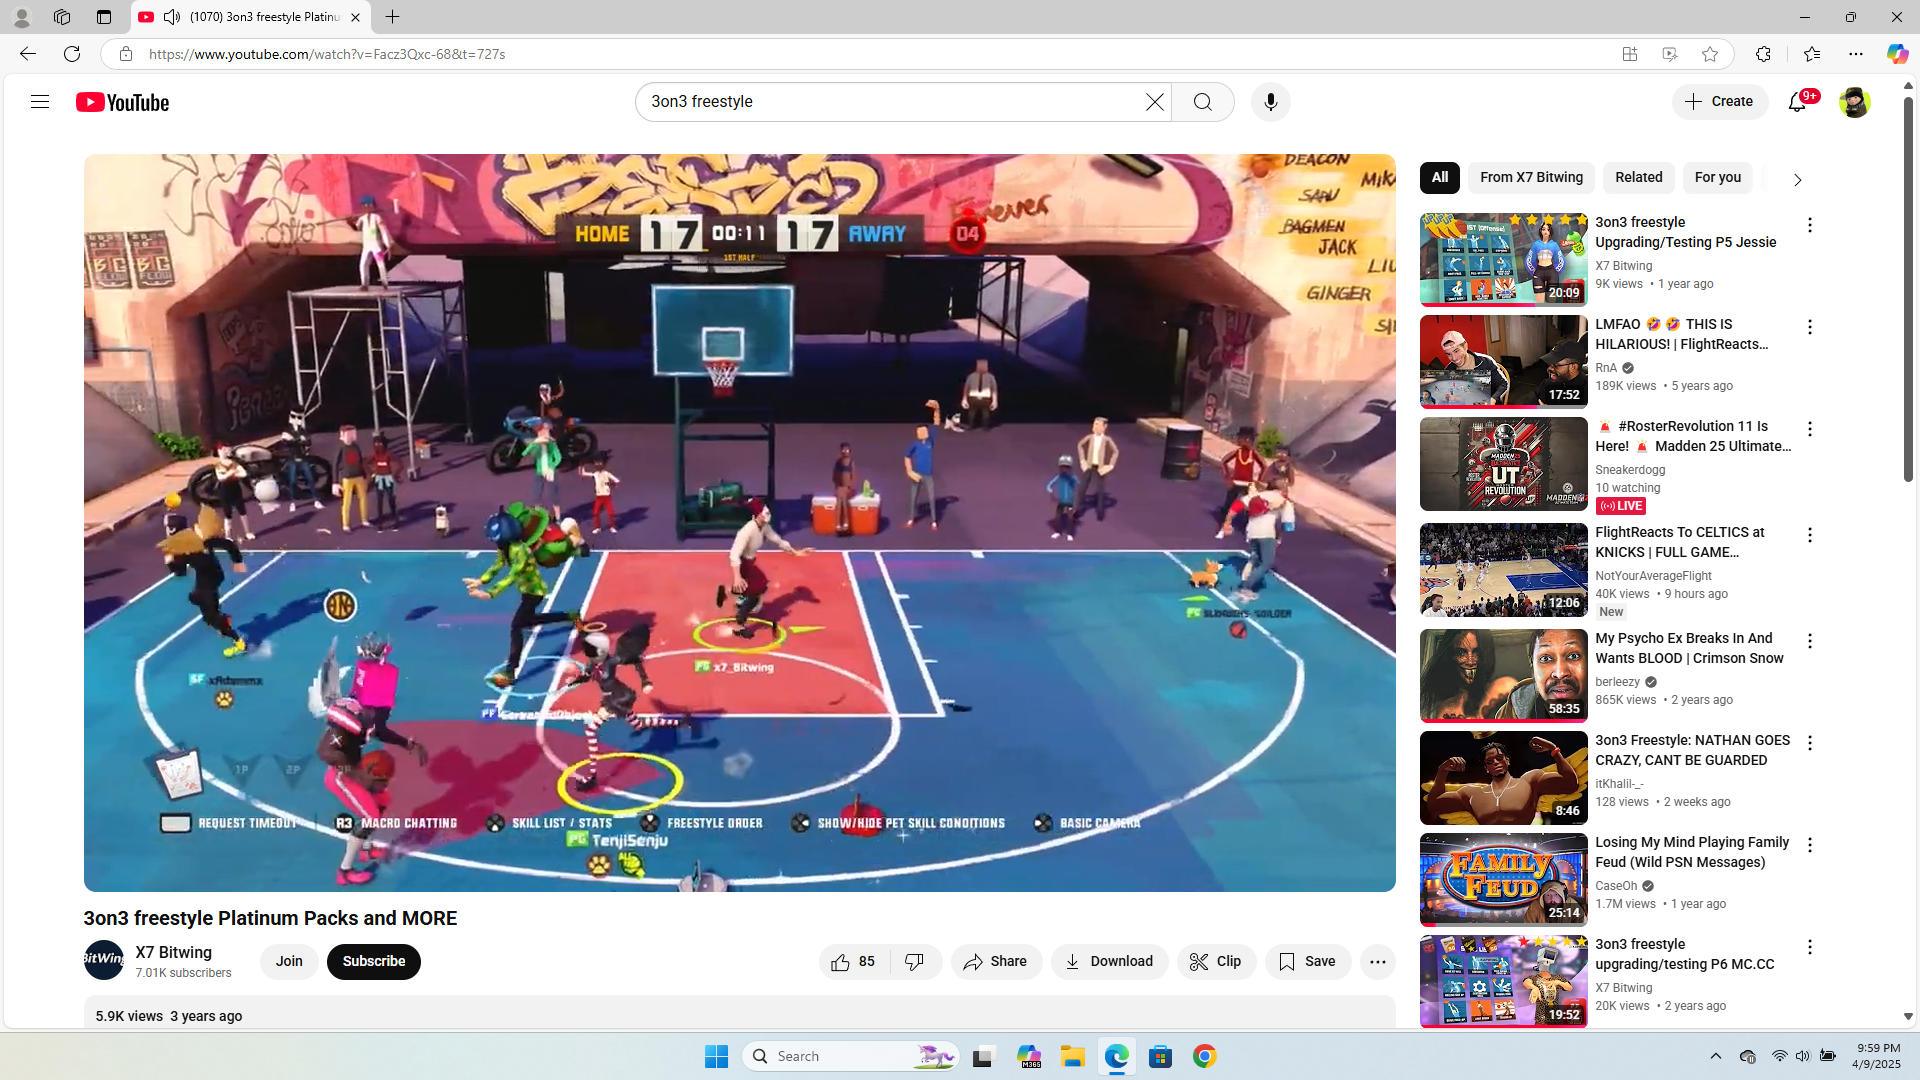Select the From X7 Bitwing chip
This screenshot has height=1080, width=1920.
pyautogui.click(x=1531, y=178)
